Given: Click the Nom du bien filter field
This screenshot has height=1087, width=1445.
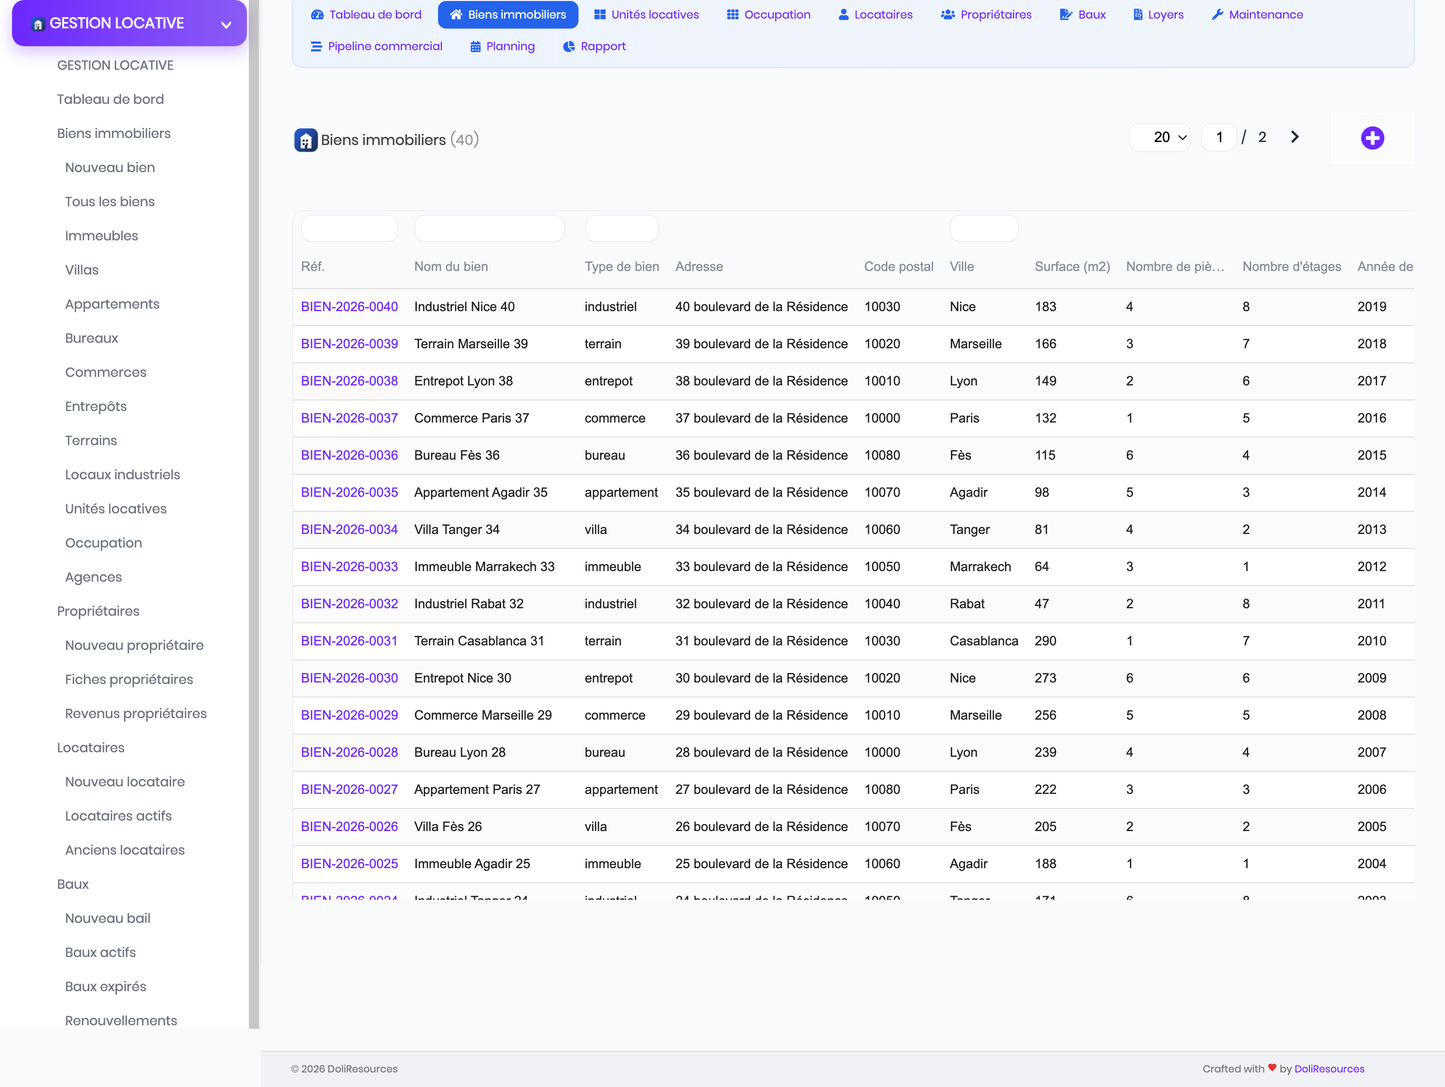Looking at the screenshot, I should [x=489, y=229].
